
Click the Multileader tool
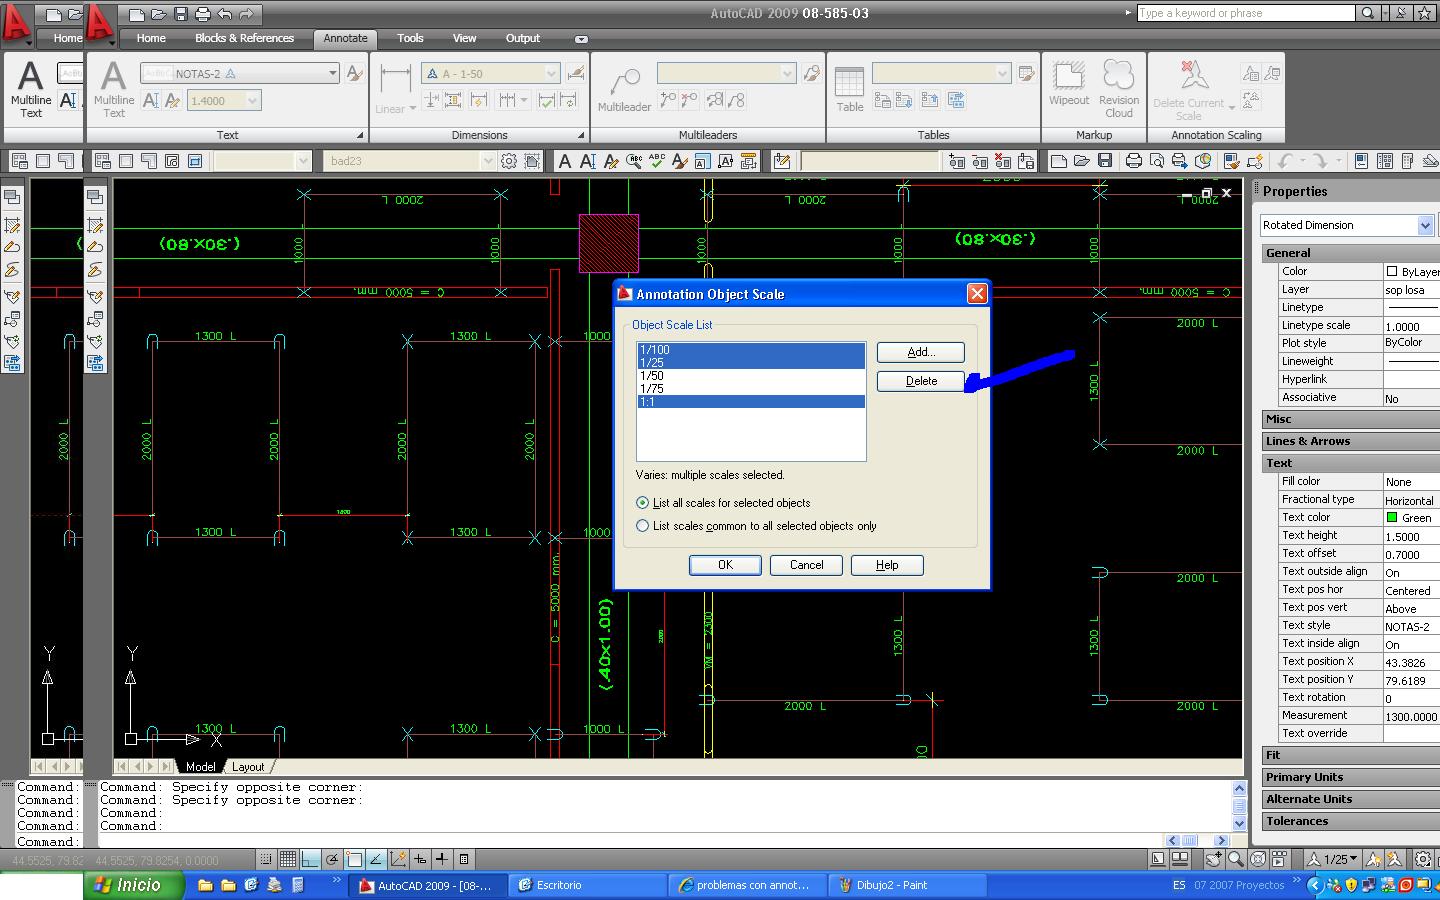click(x=624, y=89)
